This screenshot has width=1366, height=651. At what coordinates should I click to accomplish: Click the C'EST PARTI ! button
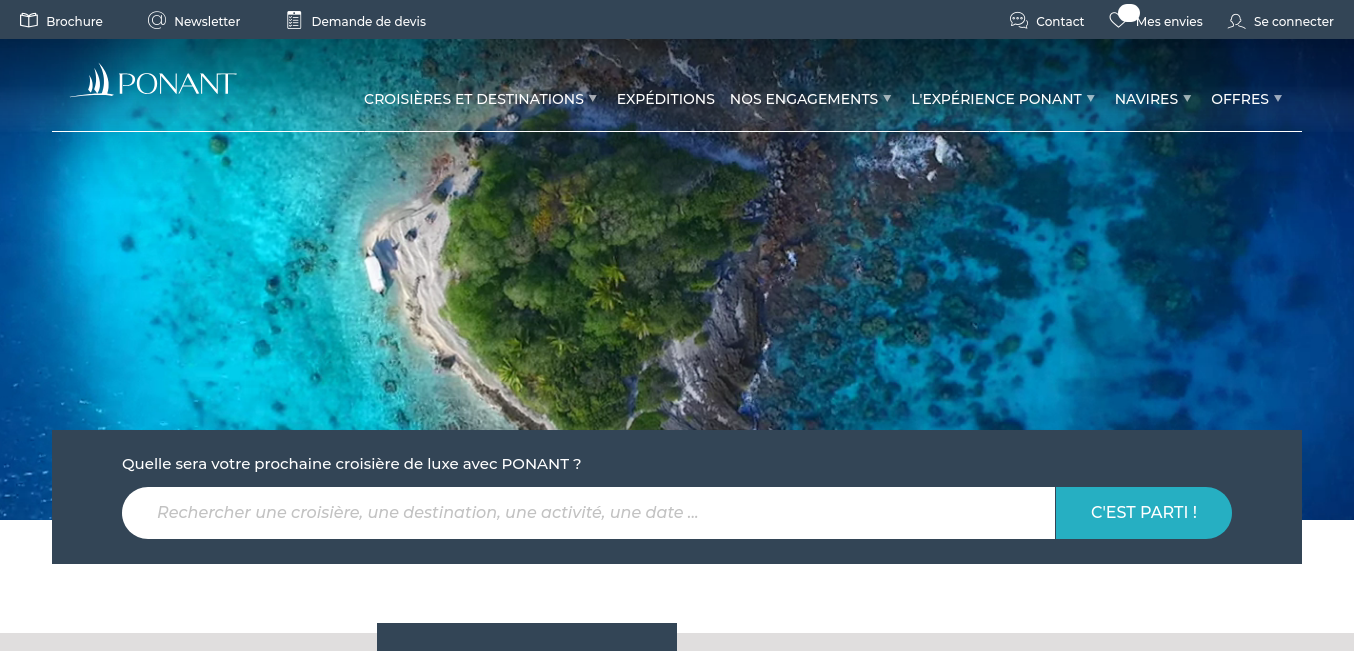click(1144, 513)
